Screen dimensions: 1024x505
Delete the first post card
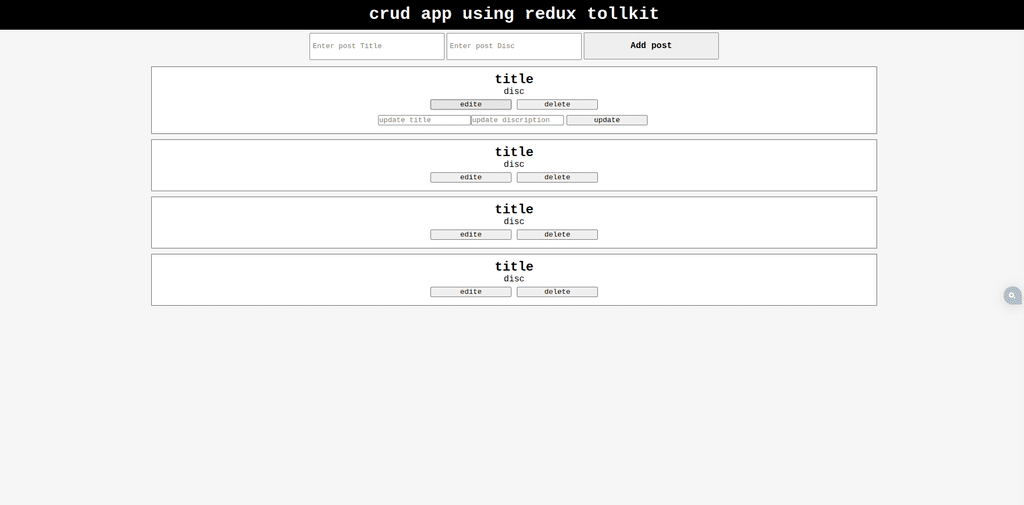point(557,105)
